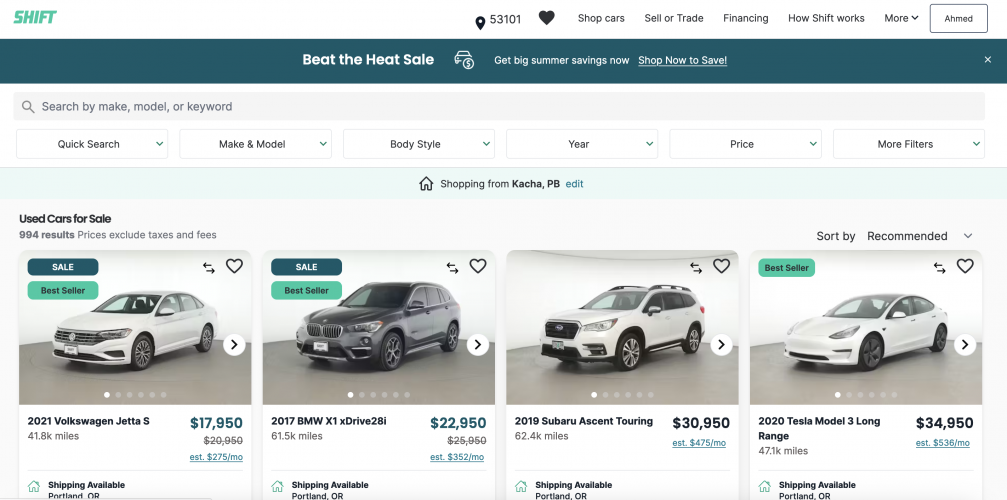Open the Ahmed account button
This screenshot has height=500, width=1007.
click(x=958, y=19)
